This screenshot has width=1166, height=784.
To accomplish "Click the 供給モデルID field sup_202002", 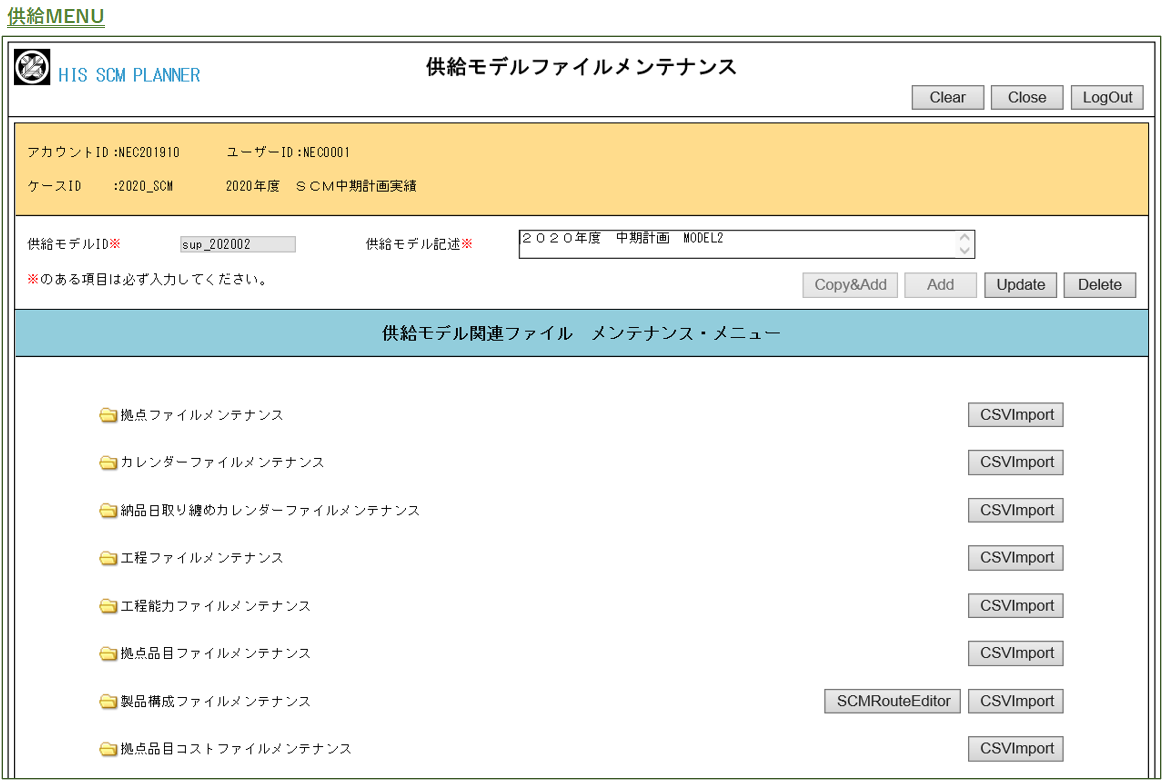I will (x=237, y=244).
